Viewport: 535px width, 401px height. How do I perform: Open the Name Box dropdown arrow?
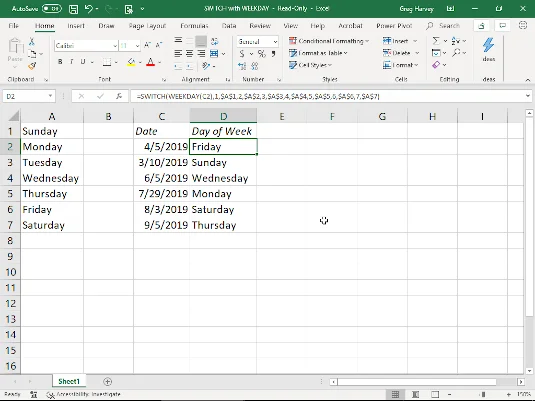click(50, 96)
